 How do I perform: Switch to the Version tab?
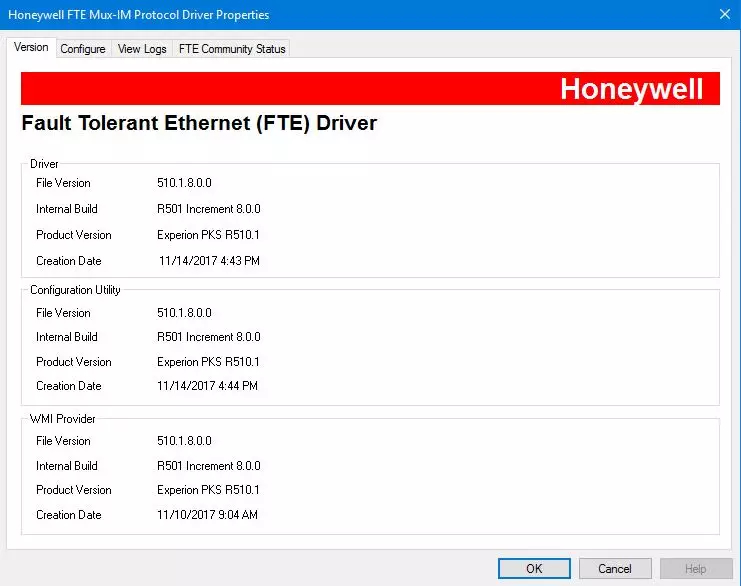[x=31, y=47]
